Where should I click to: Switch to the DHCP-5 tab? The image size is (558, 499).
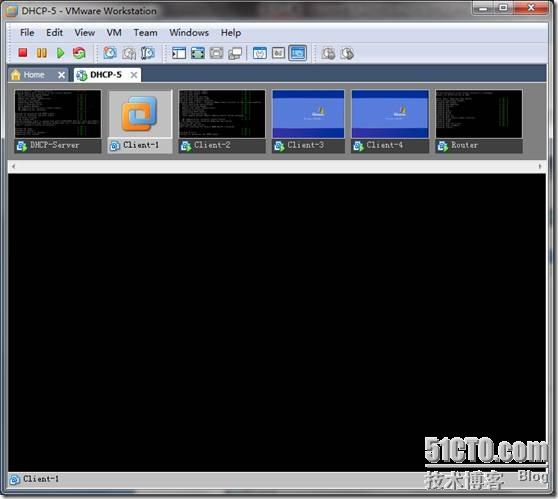pos(107,75)
